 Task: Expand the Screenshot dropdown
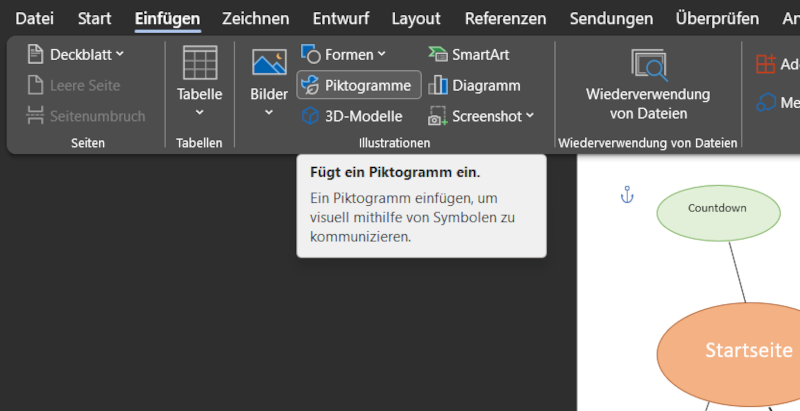click(x=530, y=116)
